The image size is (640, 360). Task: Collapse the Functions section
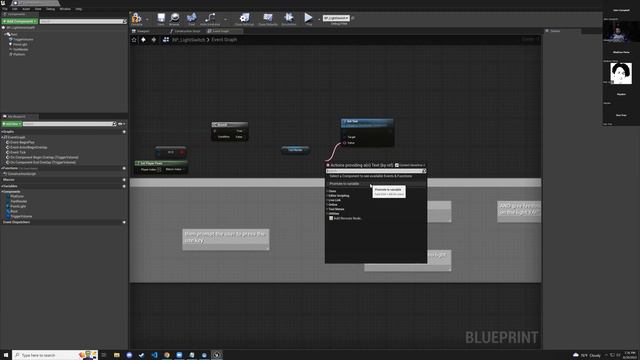pyautogui.click(x=2, y=168)
